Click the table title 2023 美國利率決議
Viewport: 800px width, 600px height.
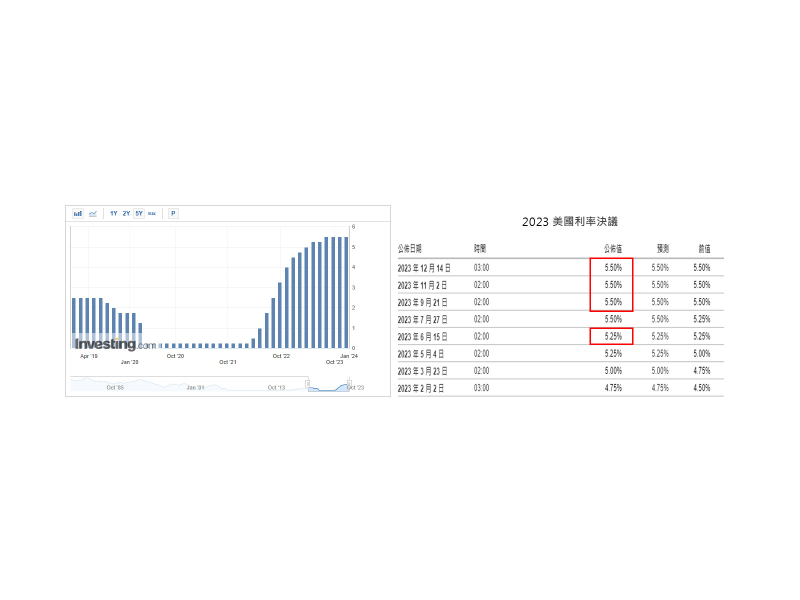(x=569, y=221)
